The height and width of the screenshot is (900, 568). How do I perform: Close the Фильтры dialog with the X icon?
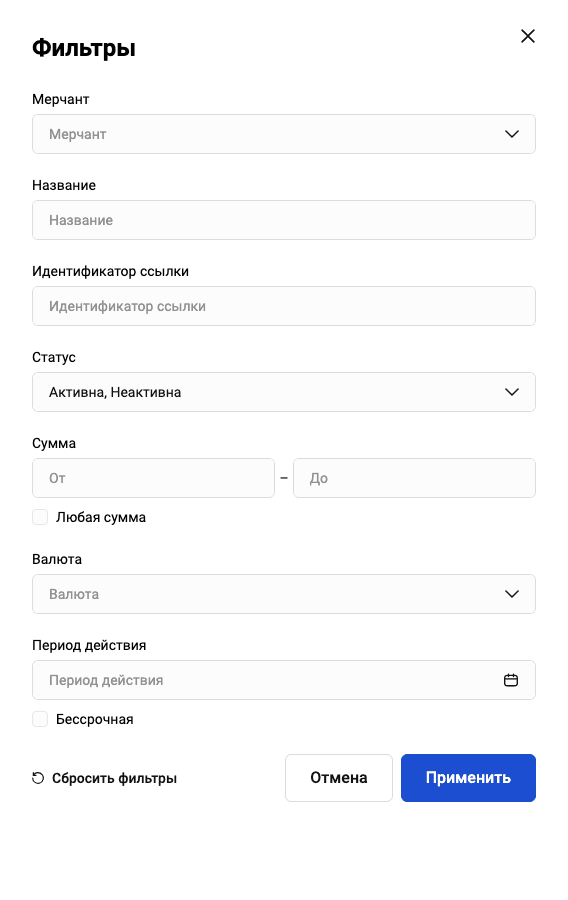(528, 36)
